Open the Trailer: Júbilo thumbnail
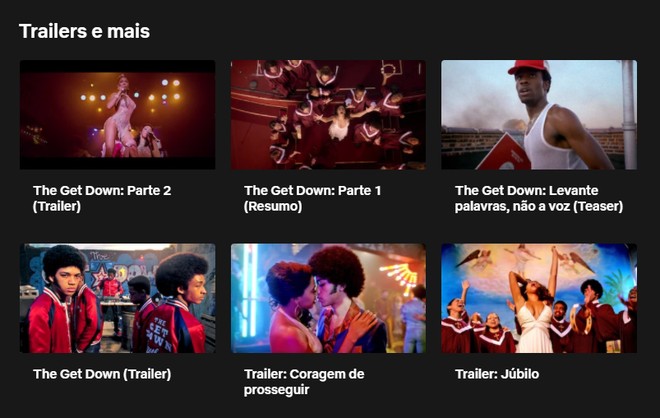Image resolution: width=660 pixels, height=418 pixels. [x=539, y=298]
